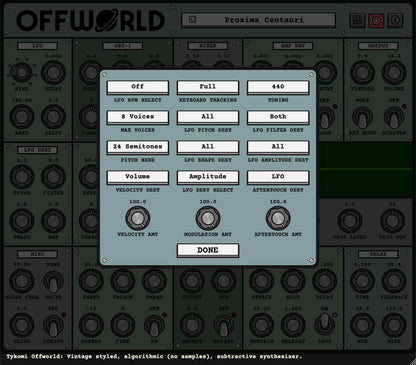This screenshot has width=416, height=365.
Task: Click the Aftertouch Amt knob
Action: 278,218
